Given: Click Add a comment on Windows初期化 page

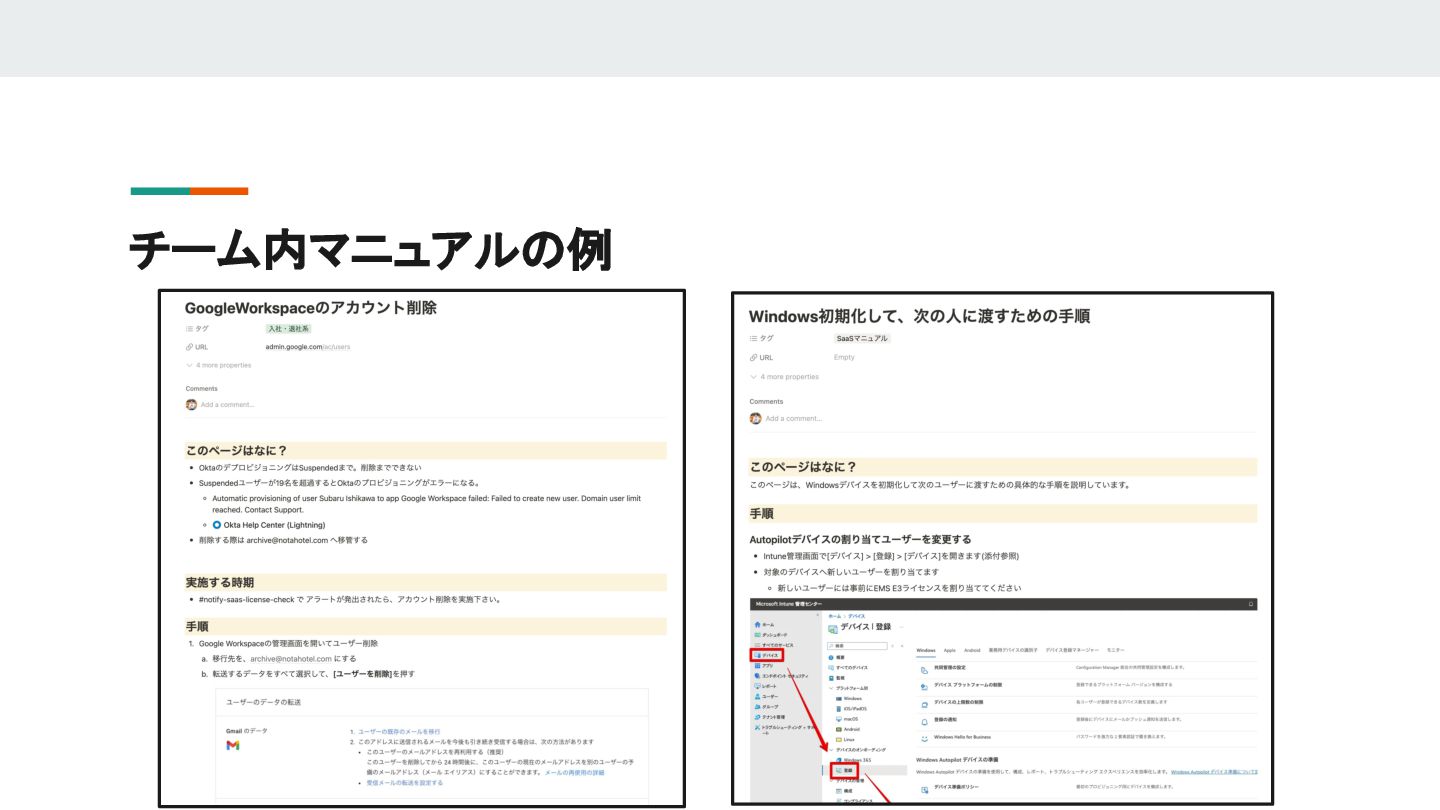Looking at the screenshot, I should click(793, 418).
